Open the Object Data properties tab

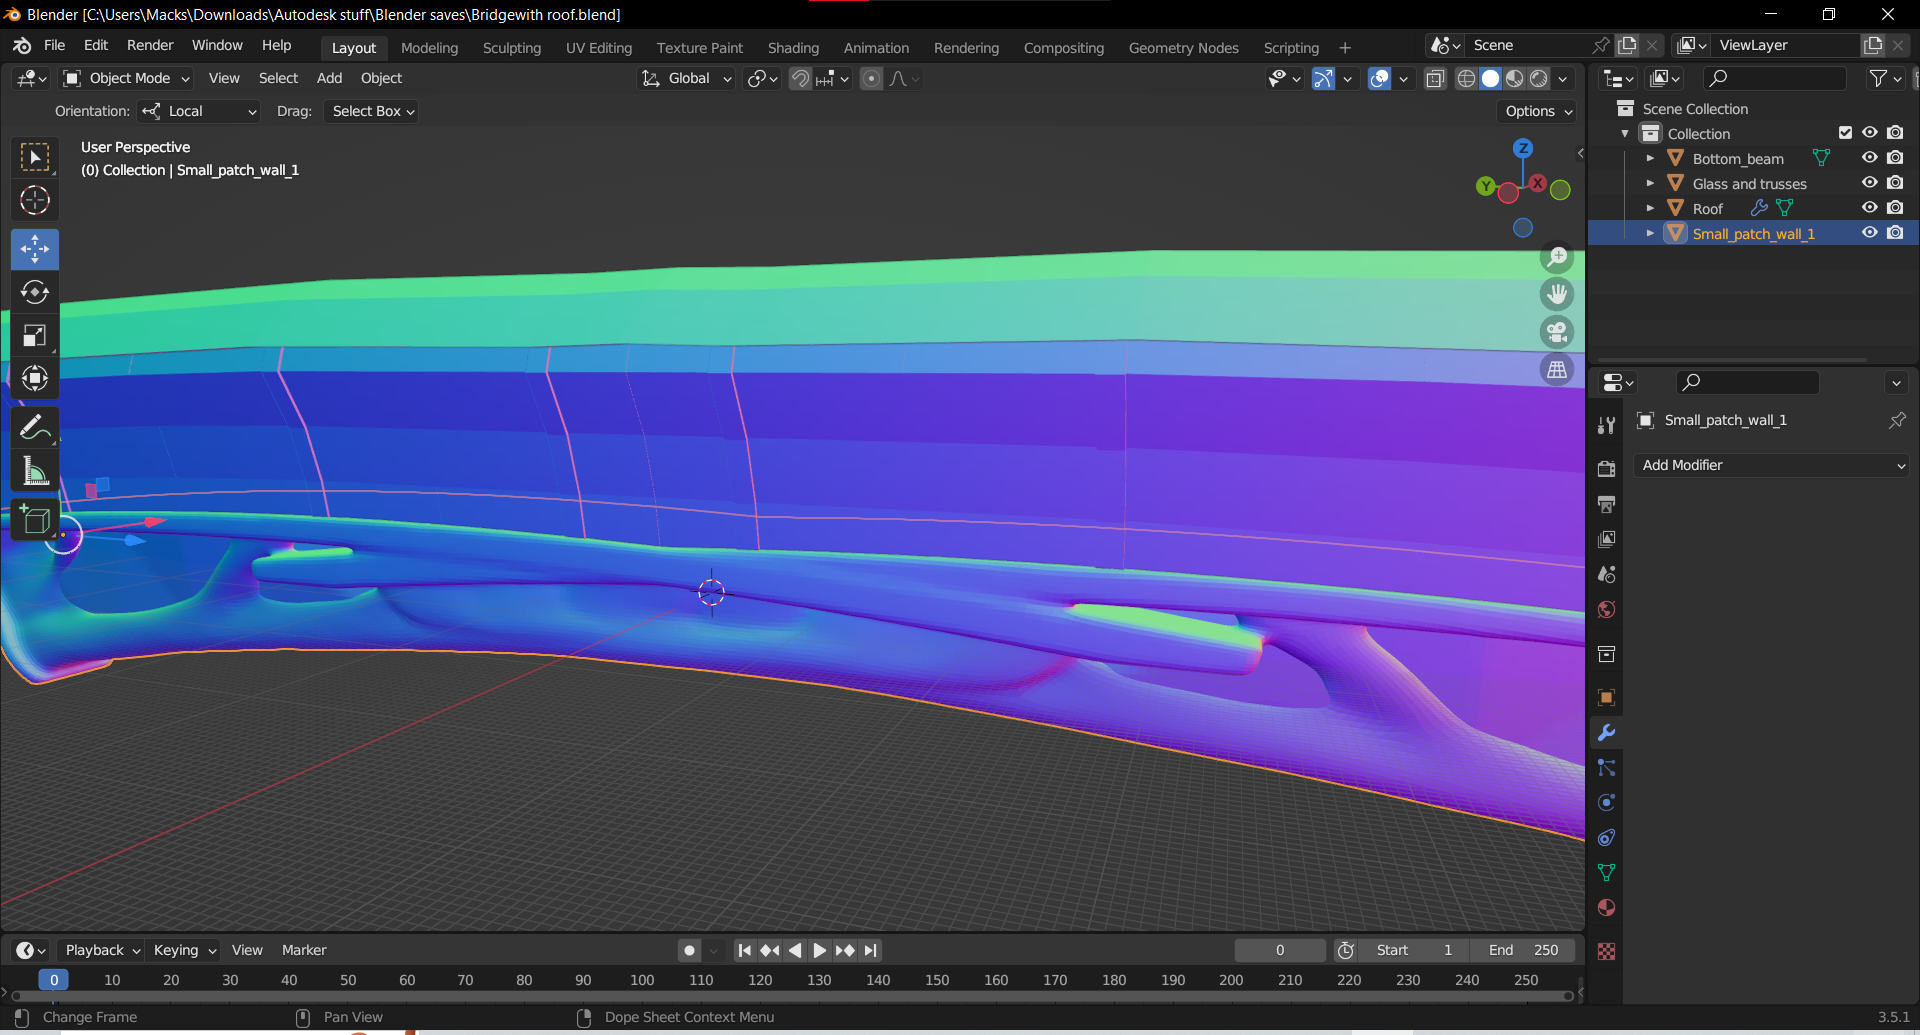tap(1607, 873)
